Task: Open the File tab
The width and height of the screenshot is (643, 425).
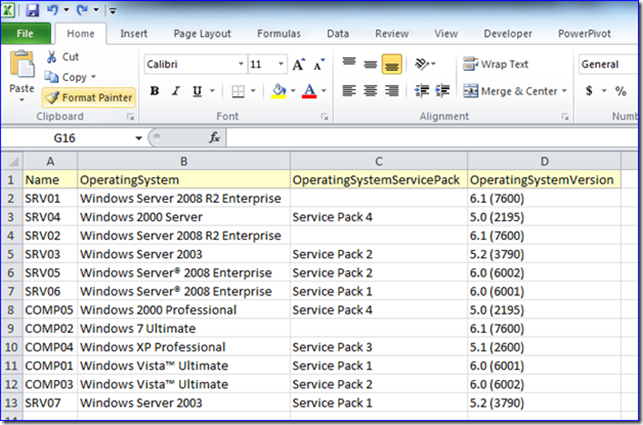Action: pos(25,34)
